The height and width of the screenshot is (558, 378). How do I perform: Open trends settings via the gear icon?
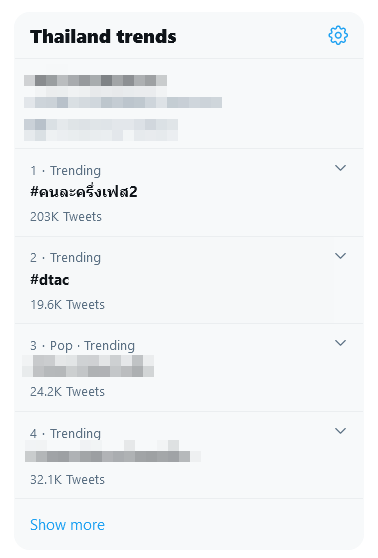tap(338, 35)
